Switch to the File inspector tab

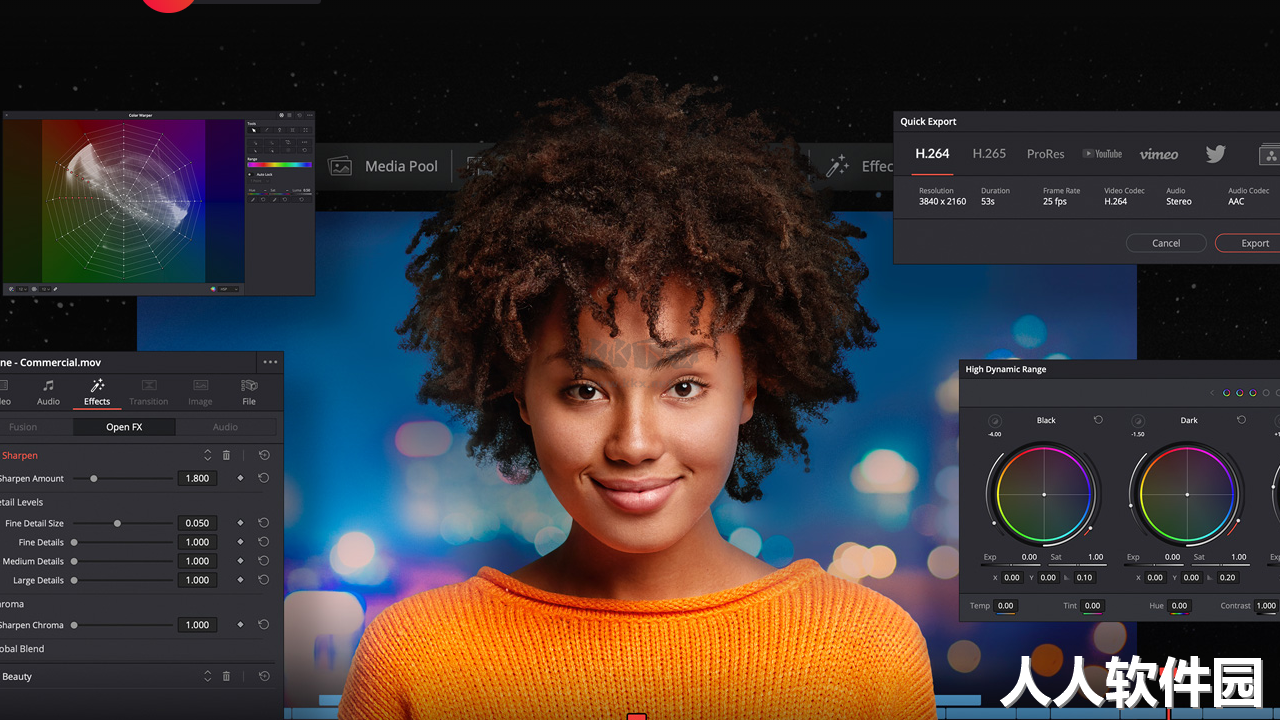[x=249, y=392]
